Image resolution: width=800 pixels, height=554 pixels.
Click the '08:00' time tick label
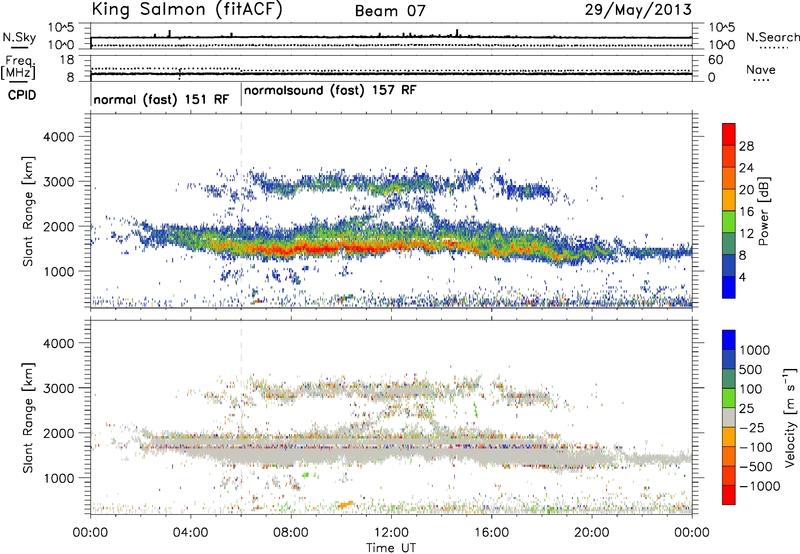coord(291,533)
